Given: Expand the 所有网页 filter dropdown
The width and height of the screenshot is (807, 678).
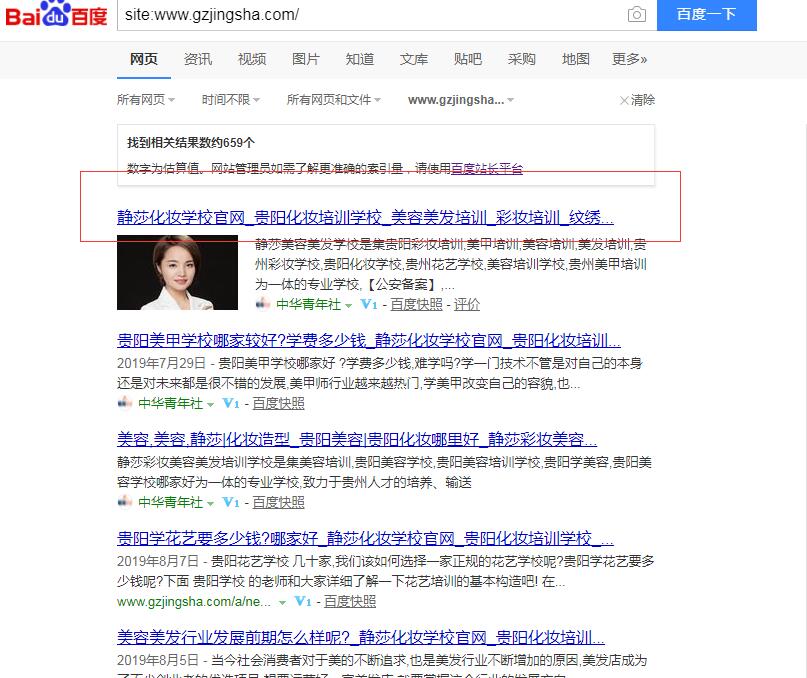Looking at the screenshot, I should [x=146, y=99].
